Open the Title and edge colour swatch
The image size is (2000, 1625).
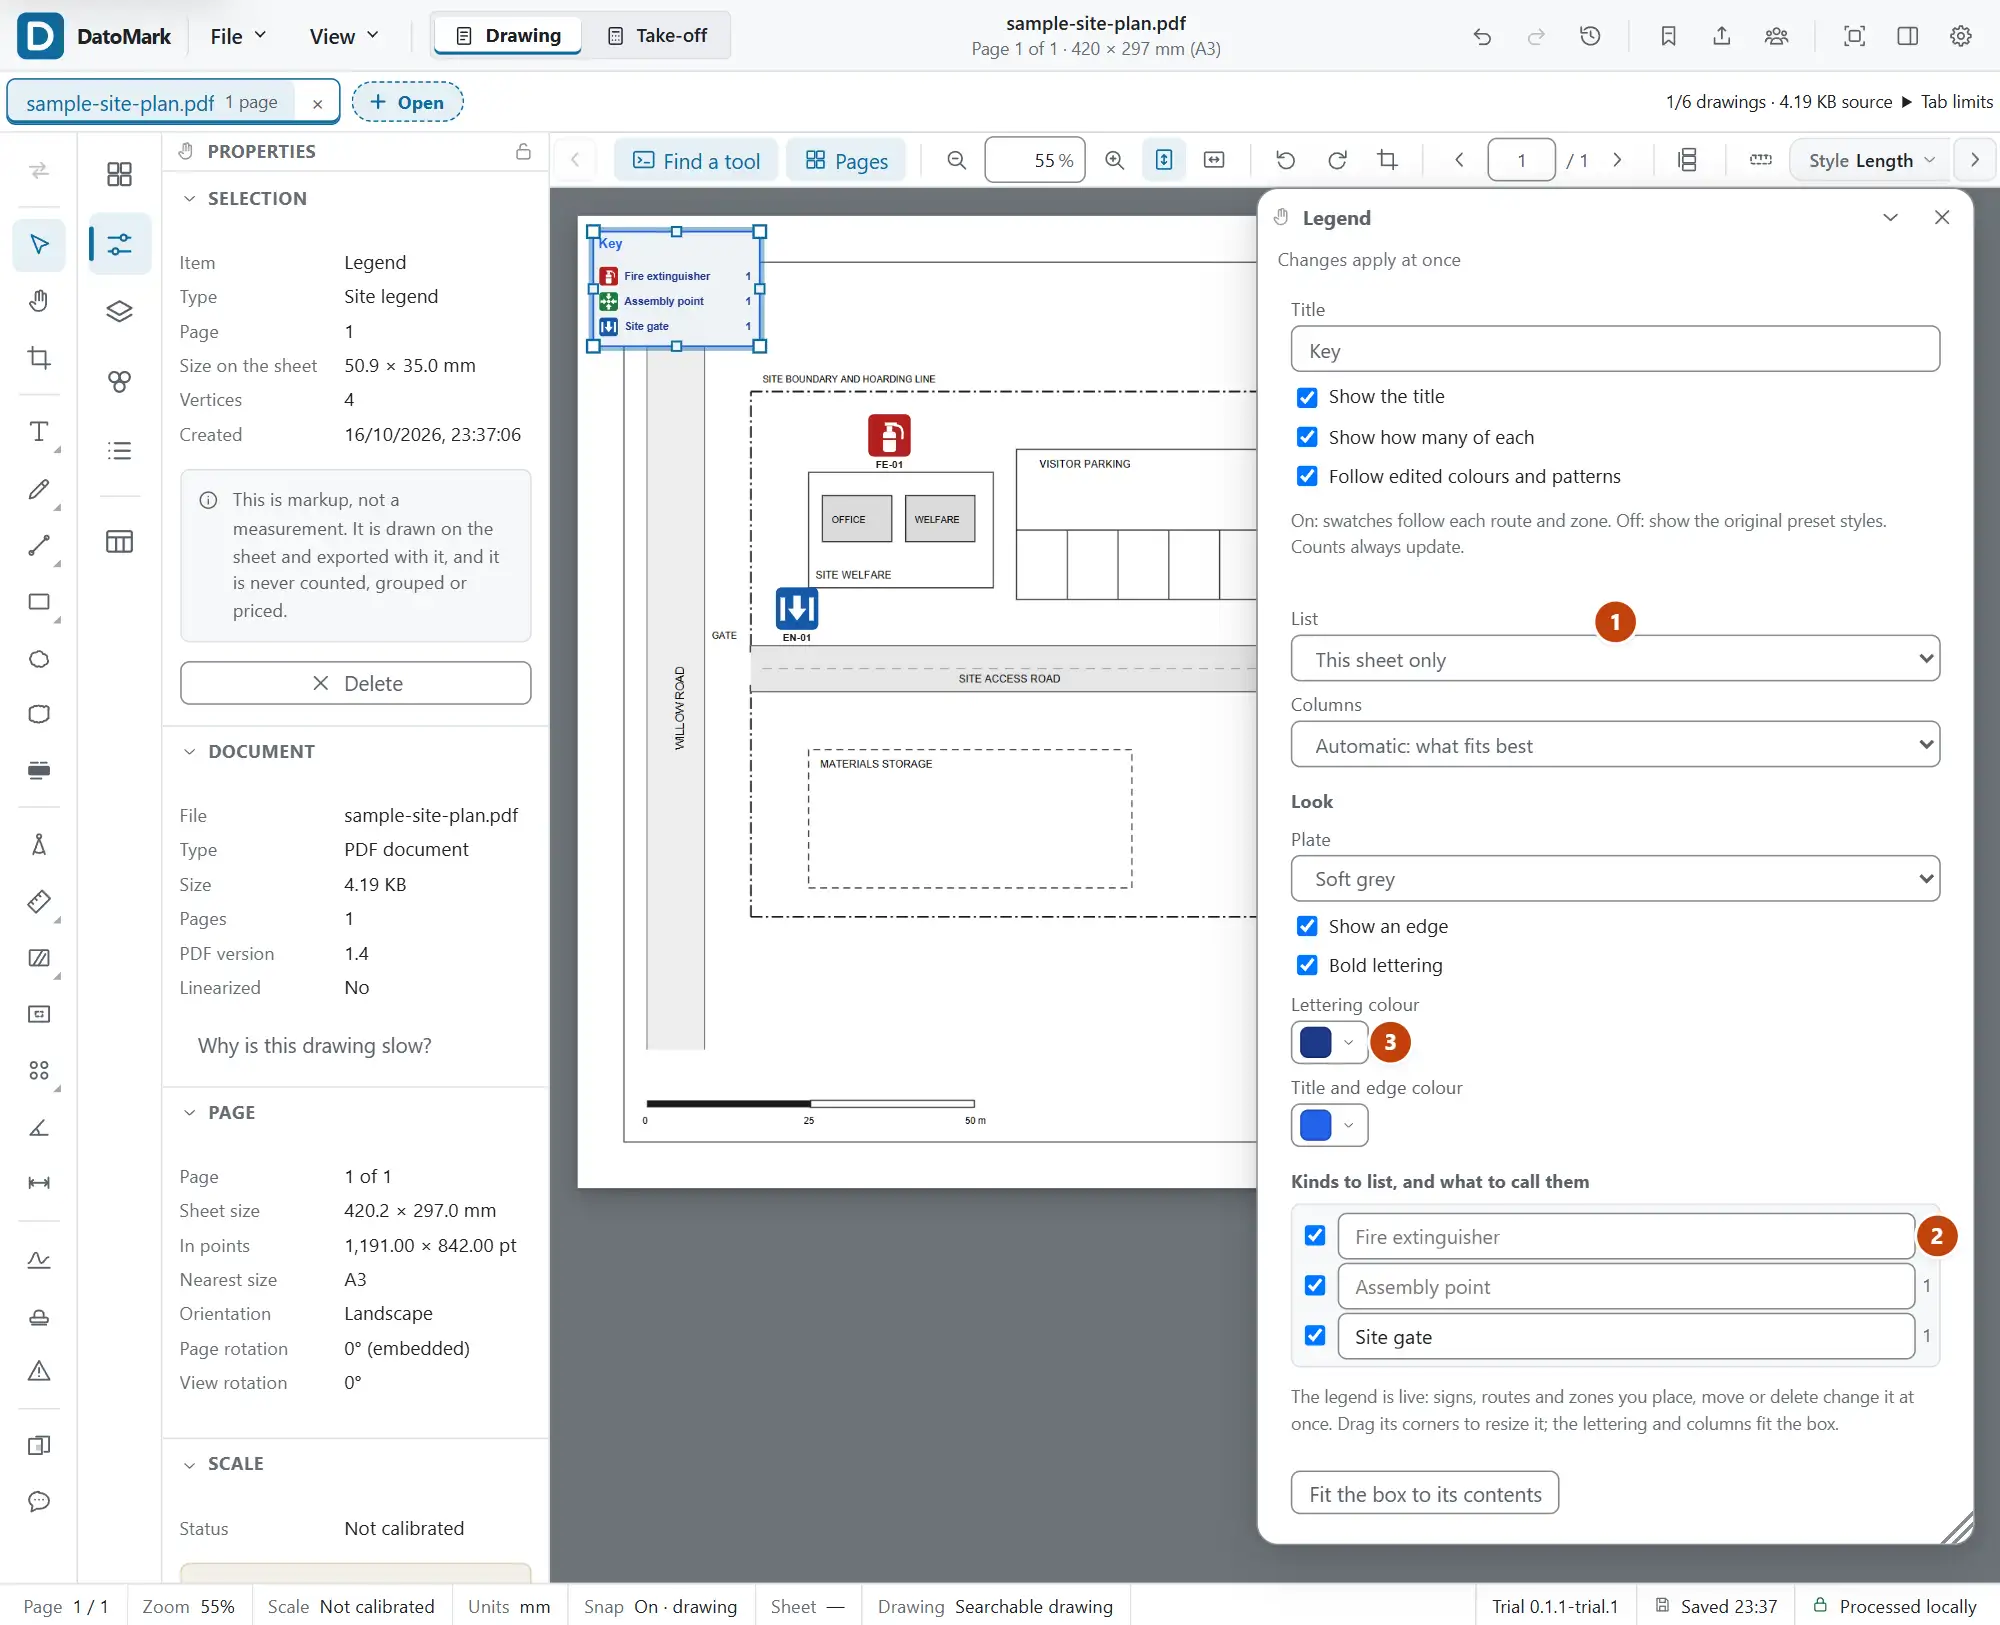click(1329, 1125)
